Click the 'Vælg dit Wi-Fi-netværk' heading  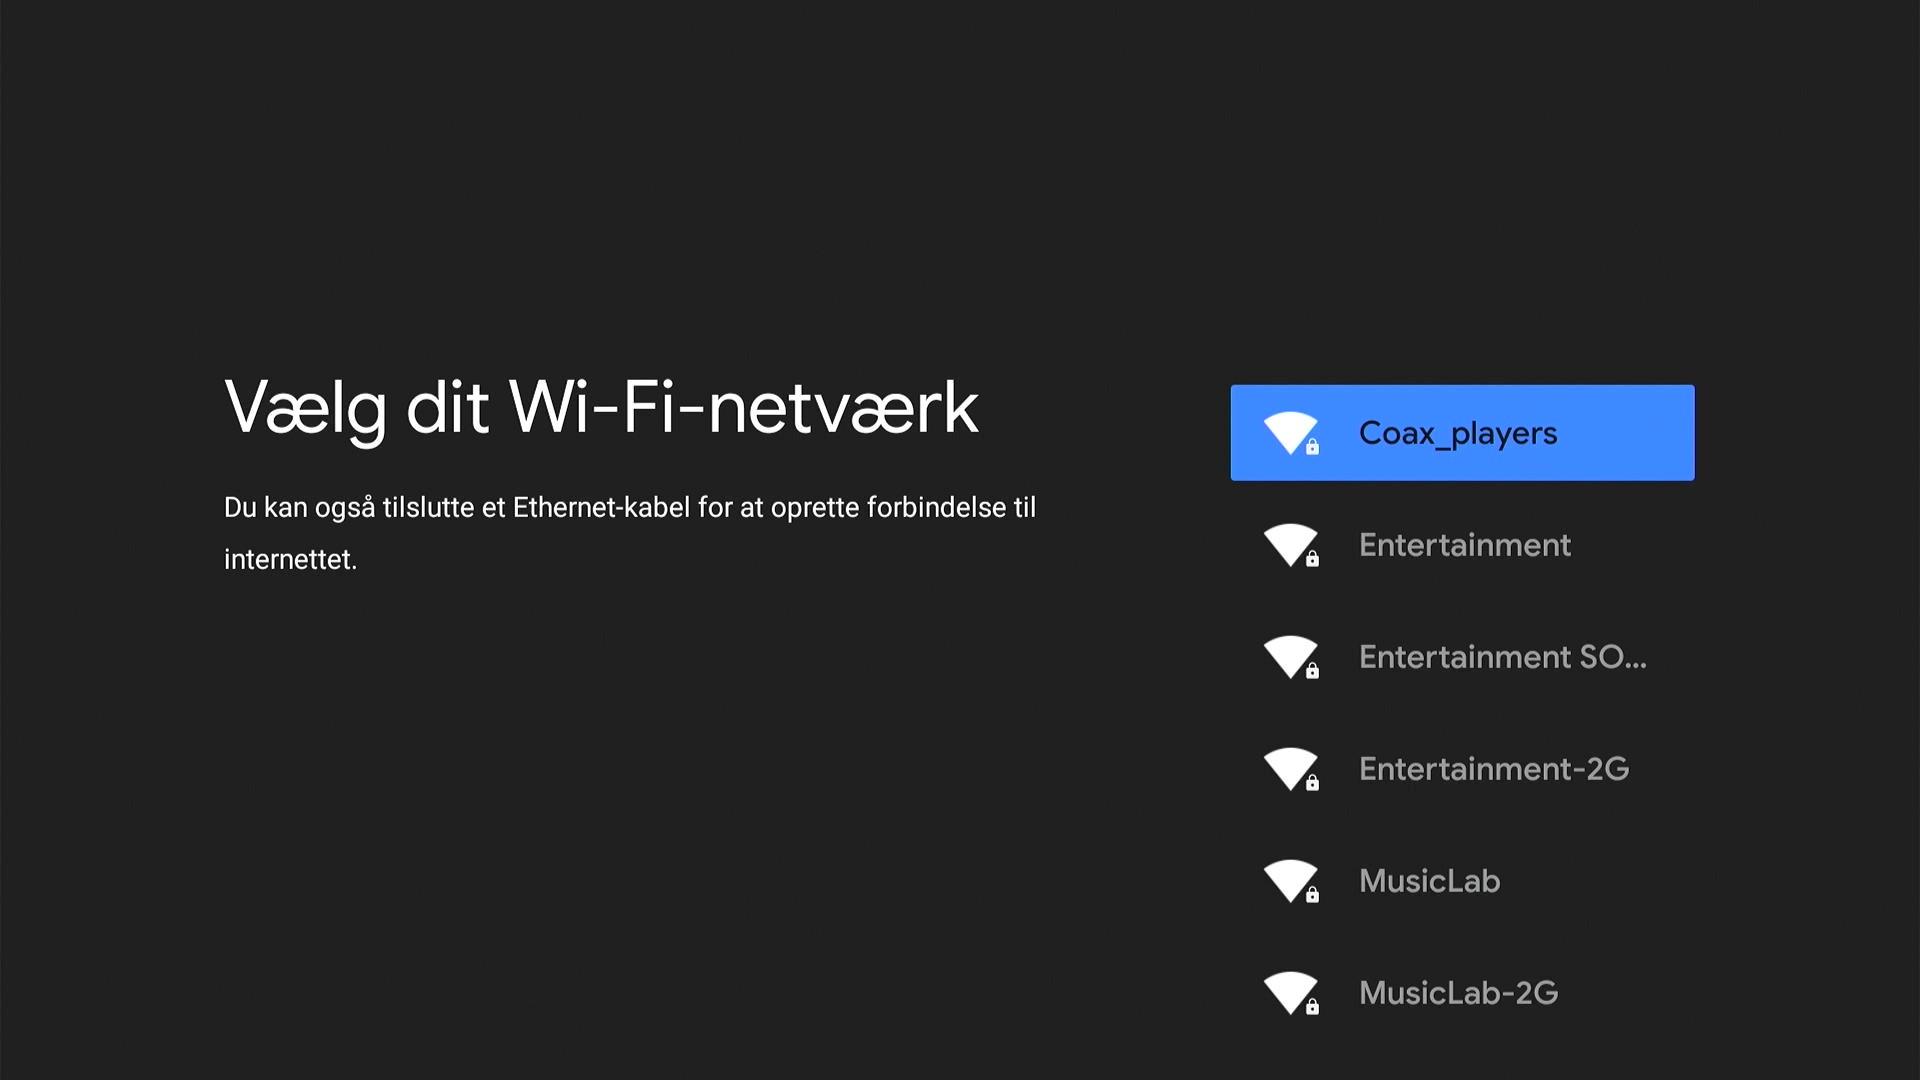tap(601, 408)
